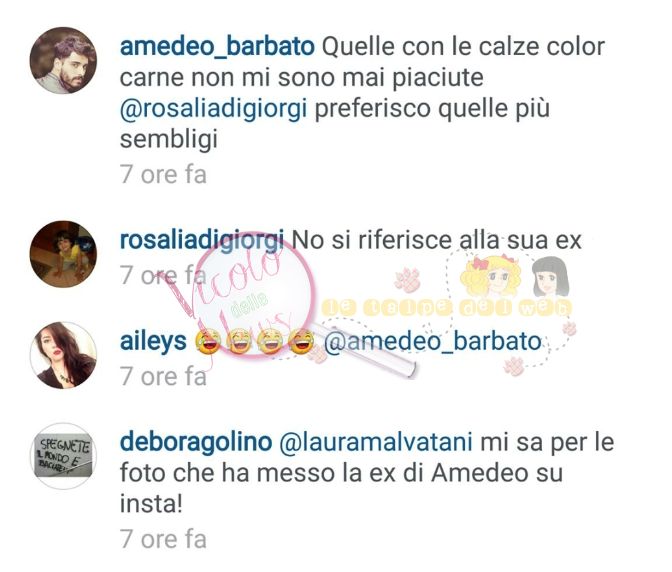The image size is (672, 572).
Task: Tap the deboragolino username
Action: point(196,443)
